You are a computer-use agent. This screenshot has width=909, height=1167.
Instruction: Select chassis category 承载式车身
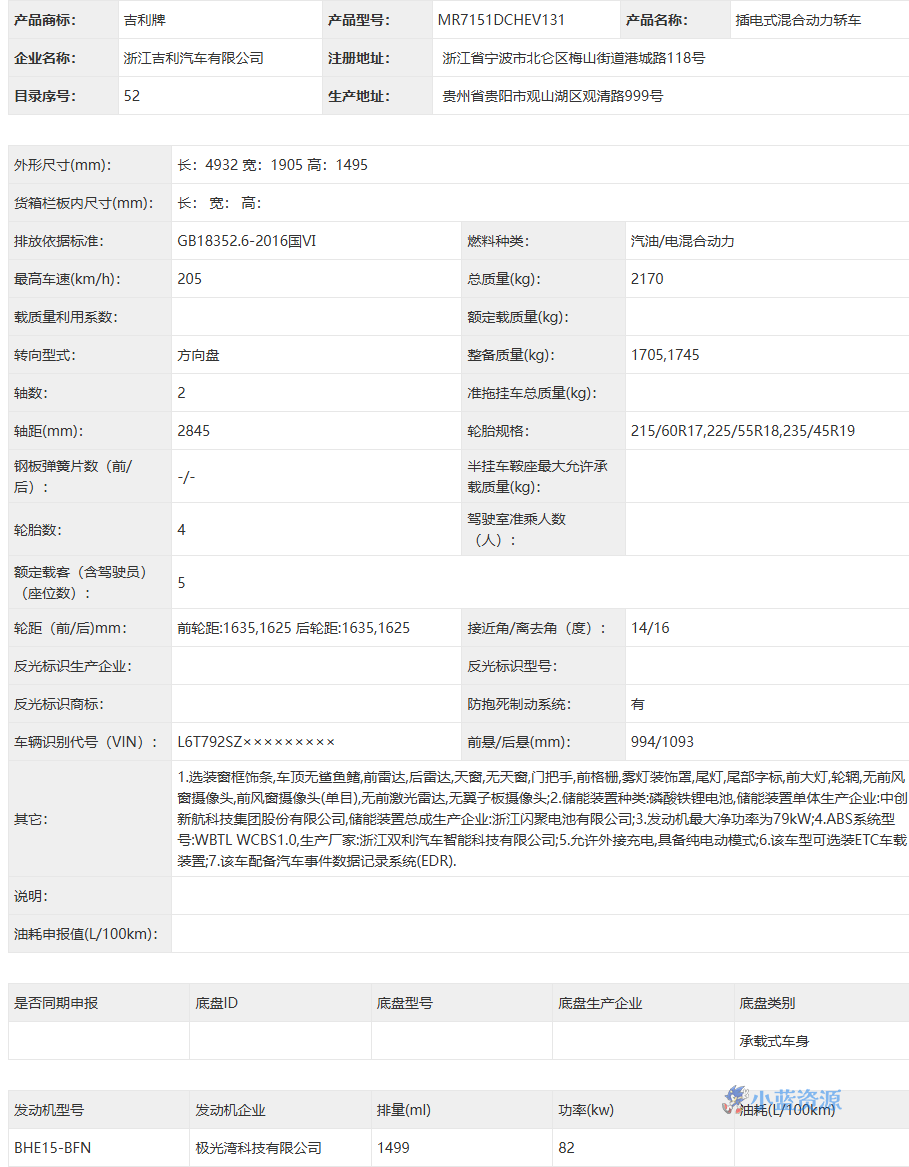point(774,1041)
